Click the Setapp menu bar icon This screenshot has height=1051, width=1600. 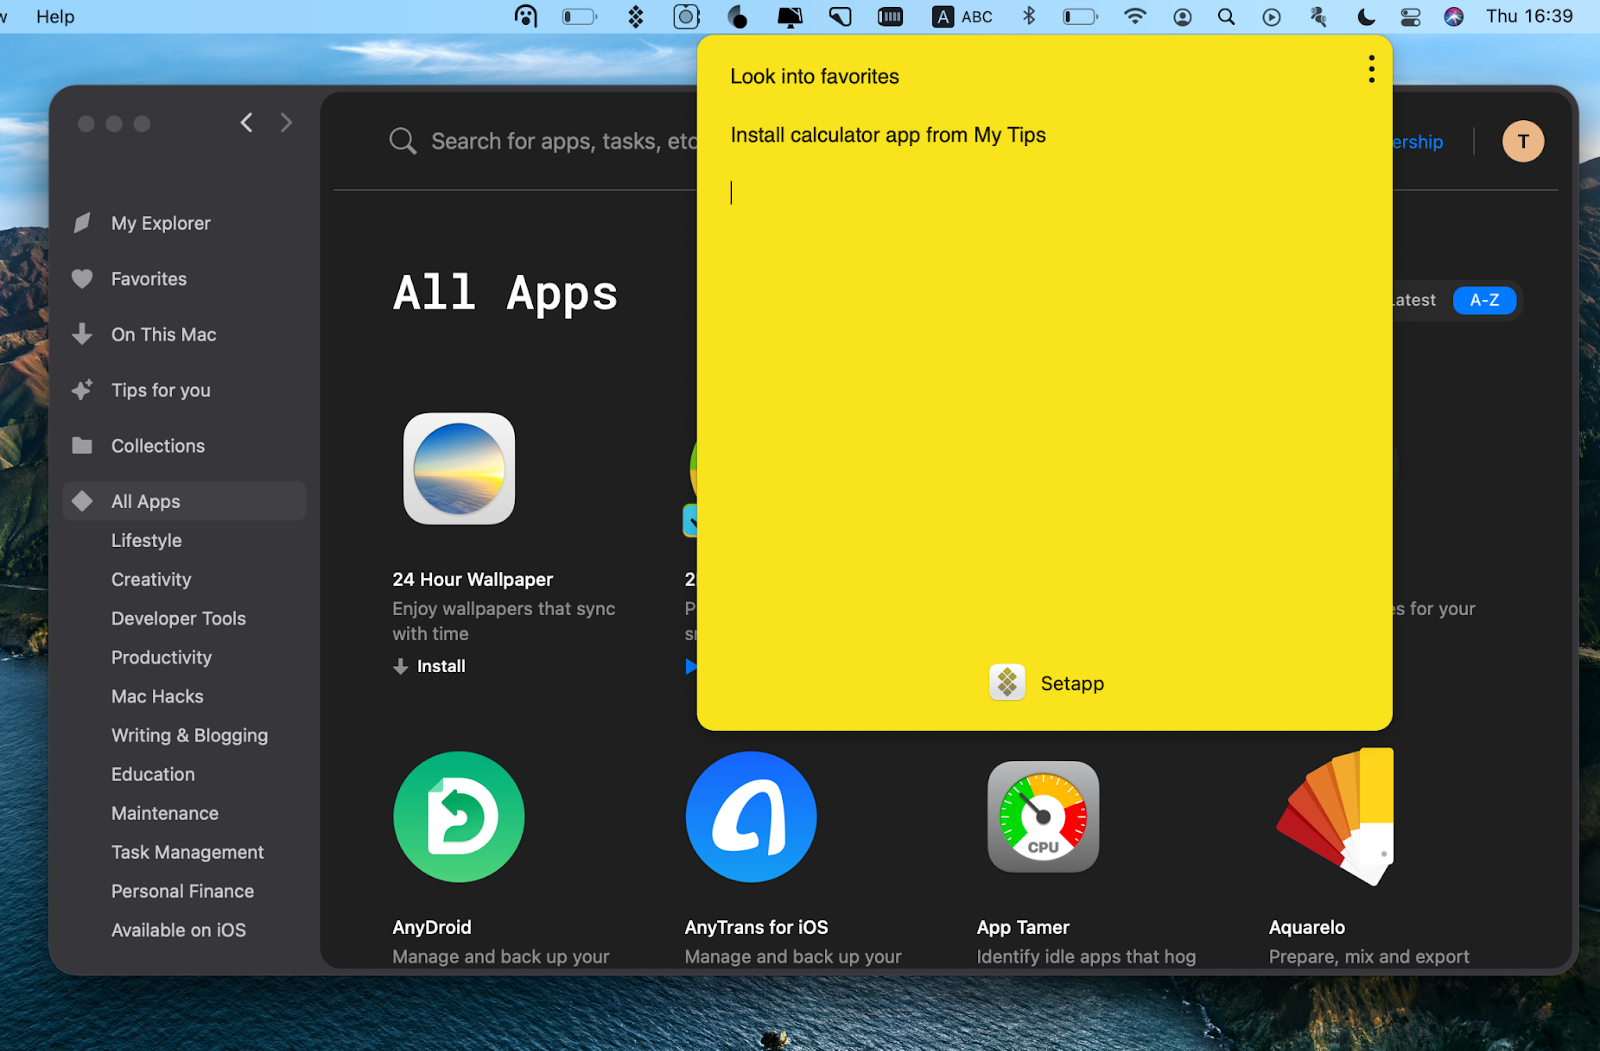(635, 17)
